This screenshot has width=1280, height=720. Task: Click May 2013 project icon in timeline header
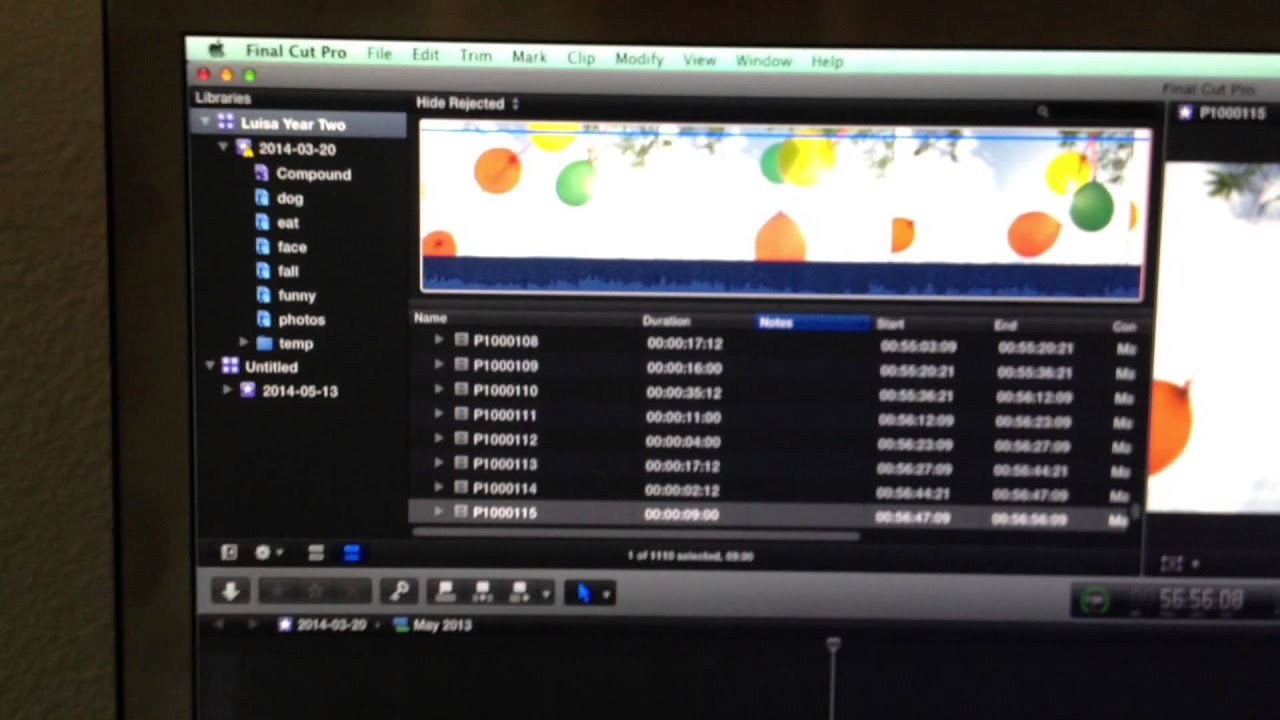point(402,624)
